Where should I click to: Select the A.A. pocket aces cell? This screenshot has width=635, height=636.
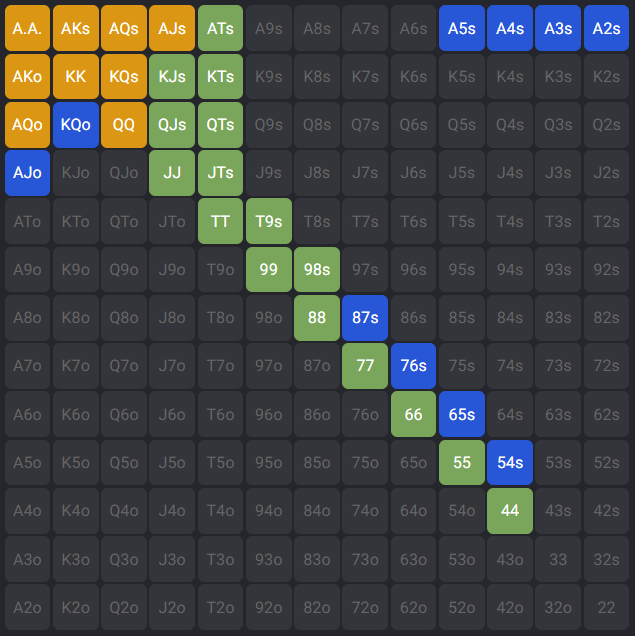(27, 28)
